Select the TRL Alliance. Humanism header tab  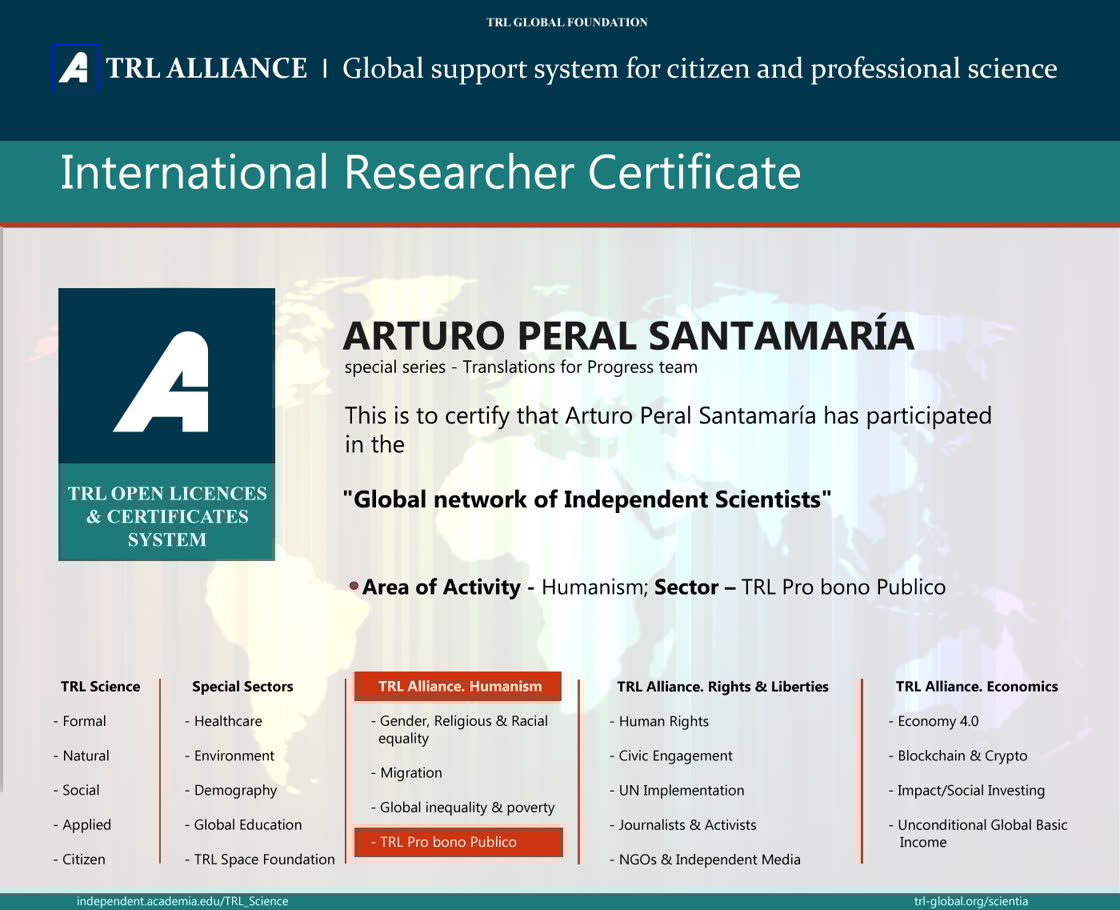[459, 686]
